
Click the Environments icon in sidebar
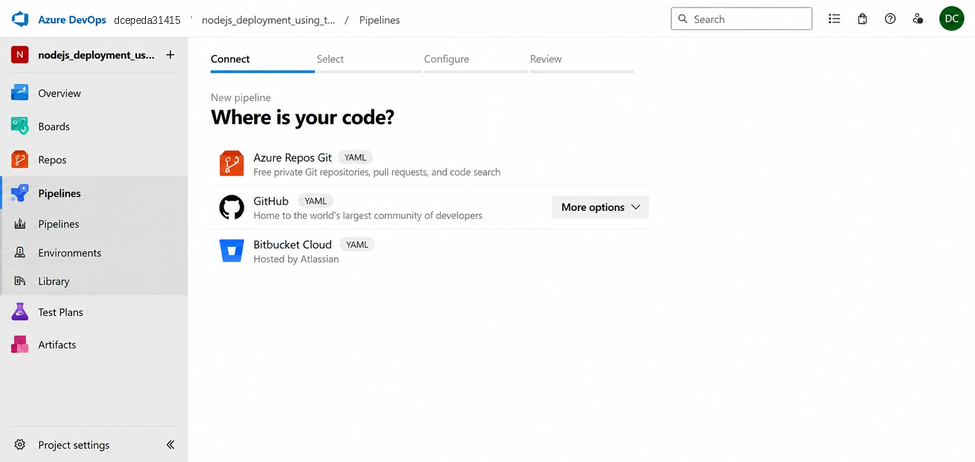[x=20, y=252]
